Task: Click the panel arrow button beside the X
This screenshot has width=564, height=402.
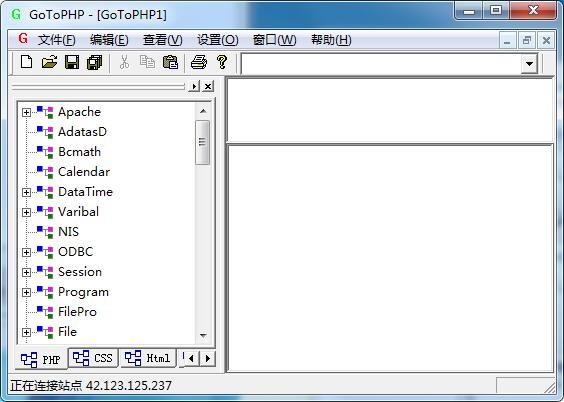Action: pos(194,86)
